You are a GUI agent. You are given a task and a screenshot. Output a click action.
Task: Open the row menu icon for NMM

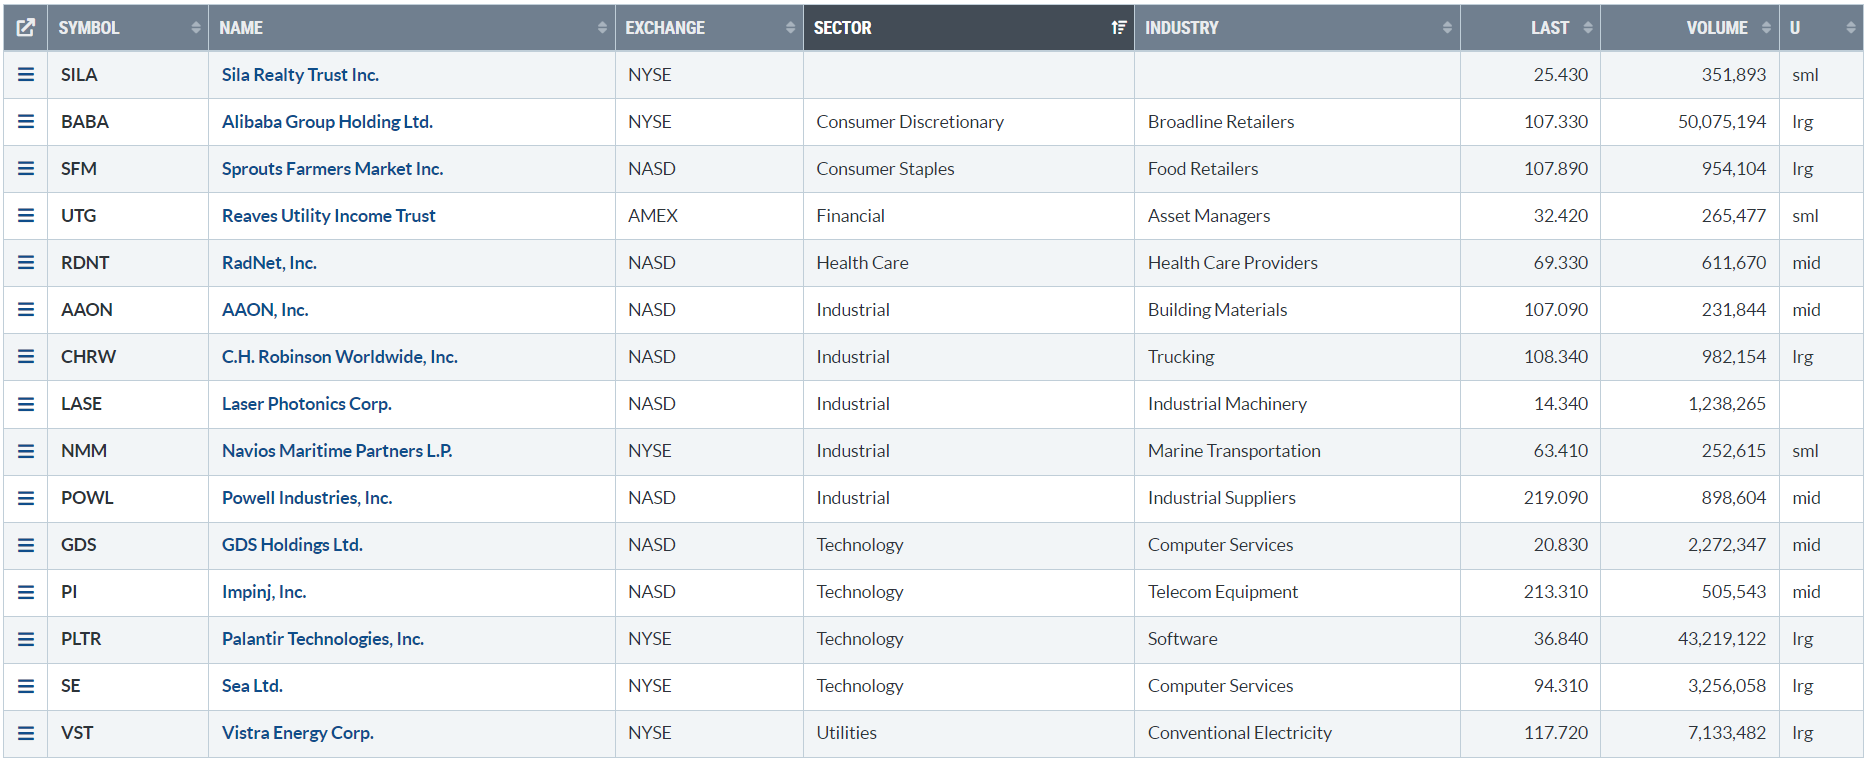pyautogui.click(x=26, y=451)
